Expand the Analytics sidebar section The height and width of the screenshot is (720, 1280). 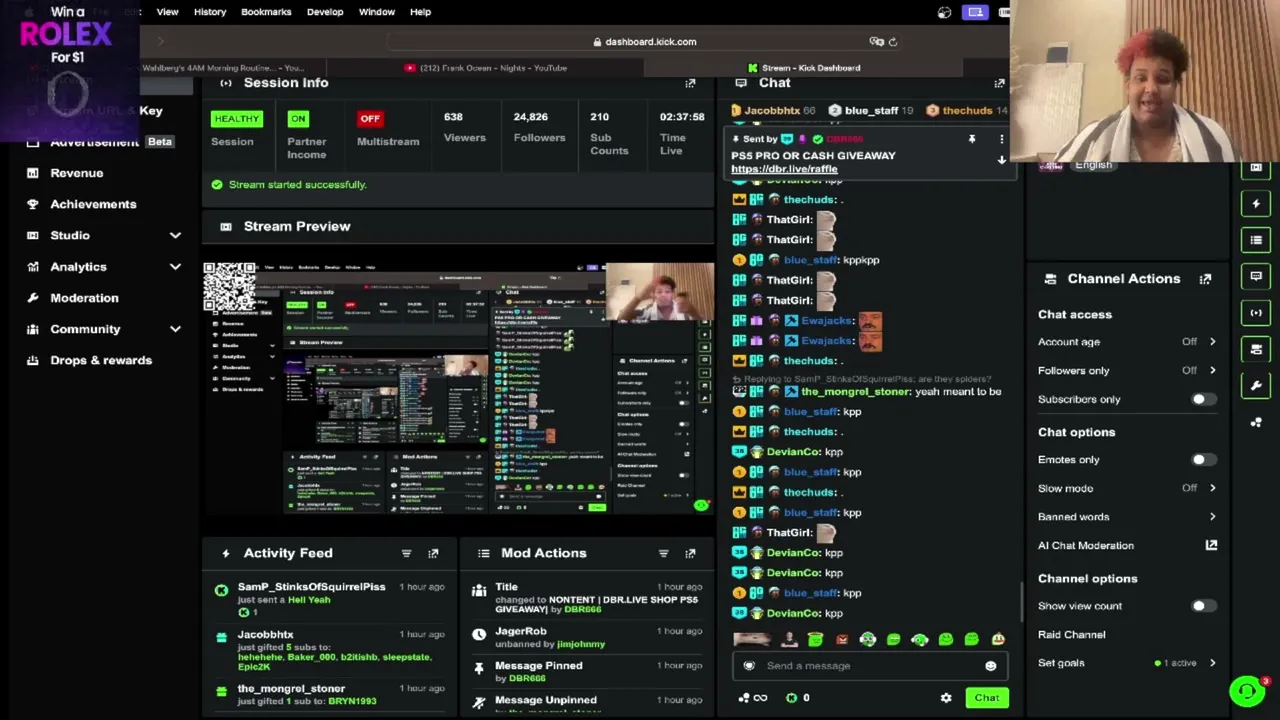[x=175, y=267]
